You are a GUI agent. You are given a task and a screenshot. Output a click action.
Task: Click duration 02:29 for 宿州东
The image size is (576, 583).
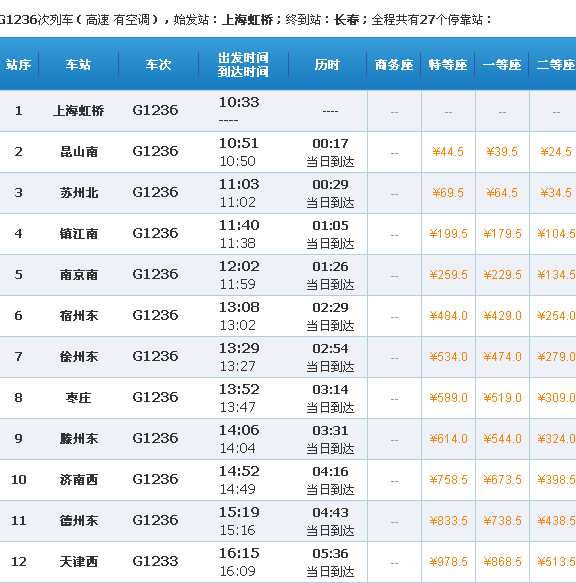(330, 307)
